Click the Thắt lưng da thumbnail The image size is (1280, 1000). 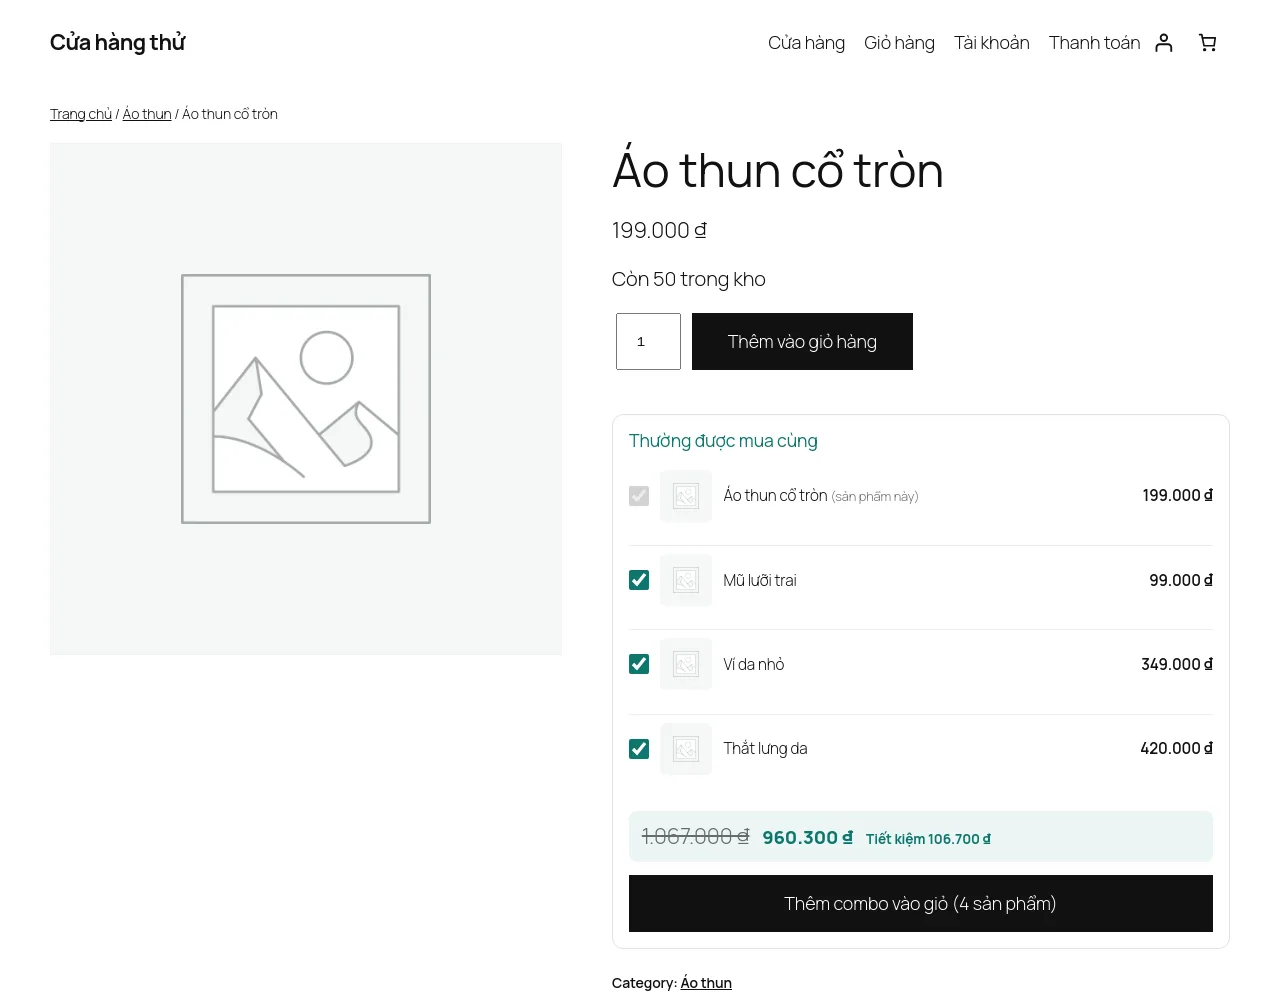686,749
